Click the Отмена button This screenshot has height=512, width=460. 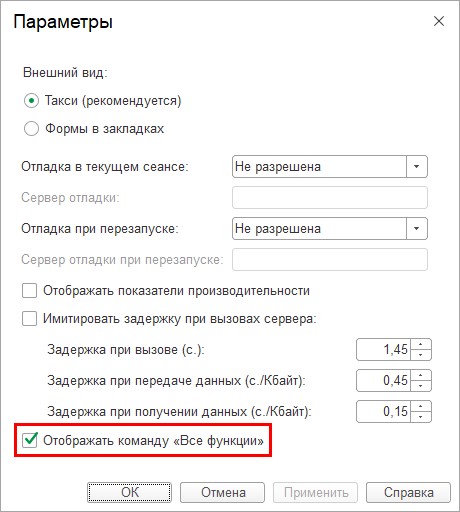[223, 492]
